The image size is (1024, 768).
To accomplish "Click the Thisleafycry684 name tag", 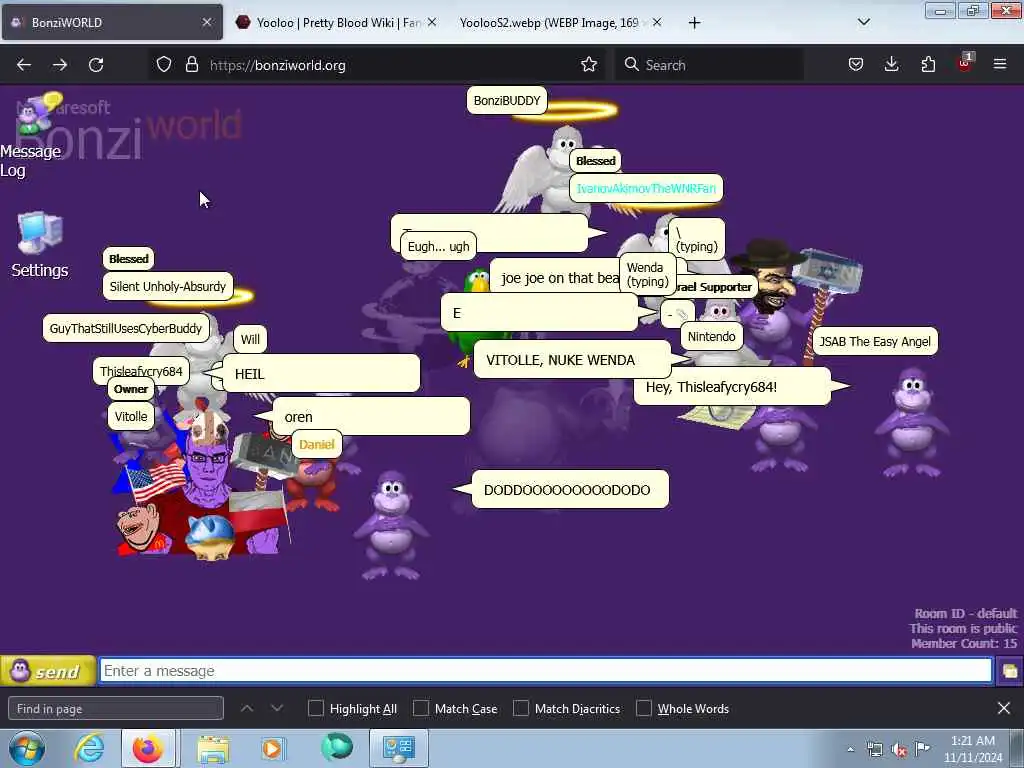I will [x=141, y=371].
